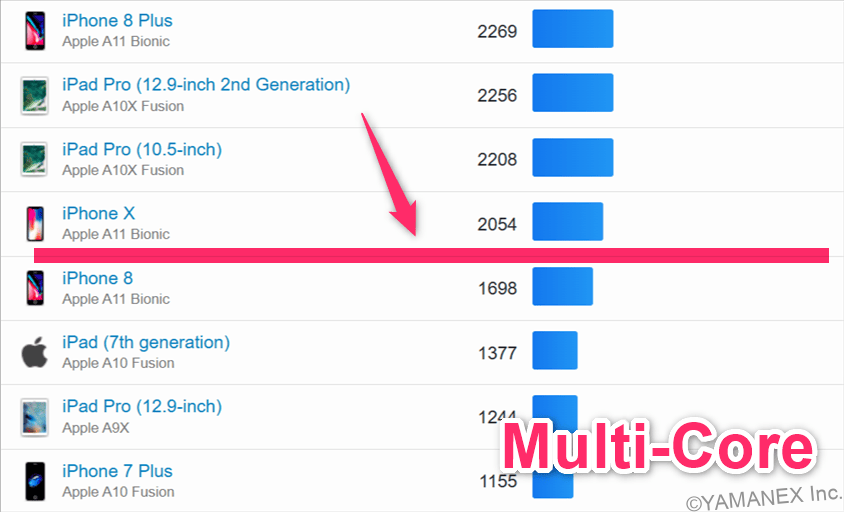Click the score 2208
The height and width of the screenshot is (512, 844).
click(497, 159)
